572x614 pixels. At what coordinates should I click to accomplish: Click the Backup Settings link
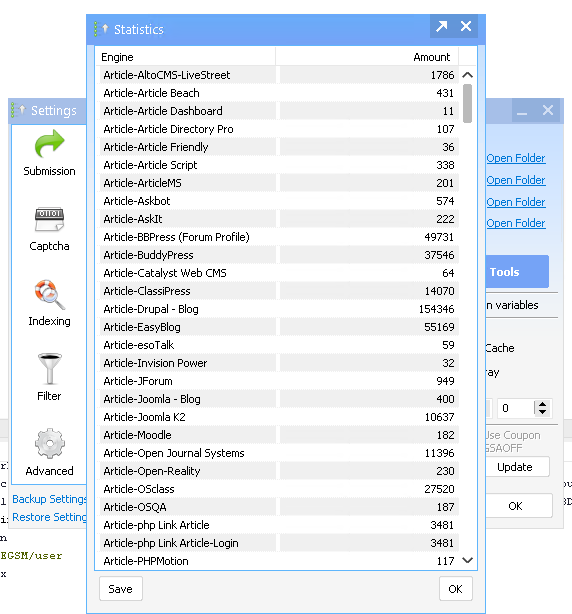click(49, 499)
